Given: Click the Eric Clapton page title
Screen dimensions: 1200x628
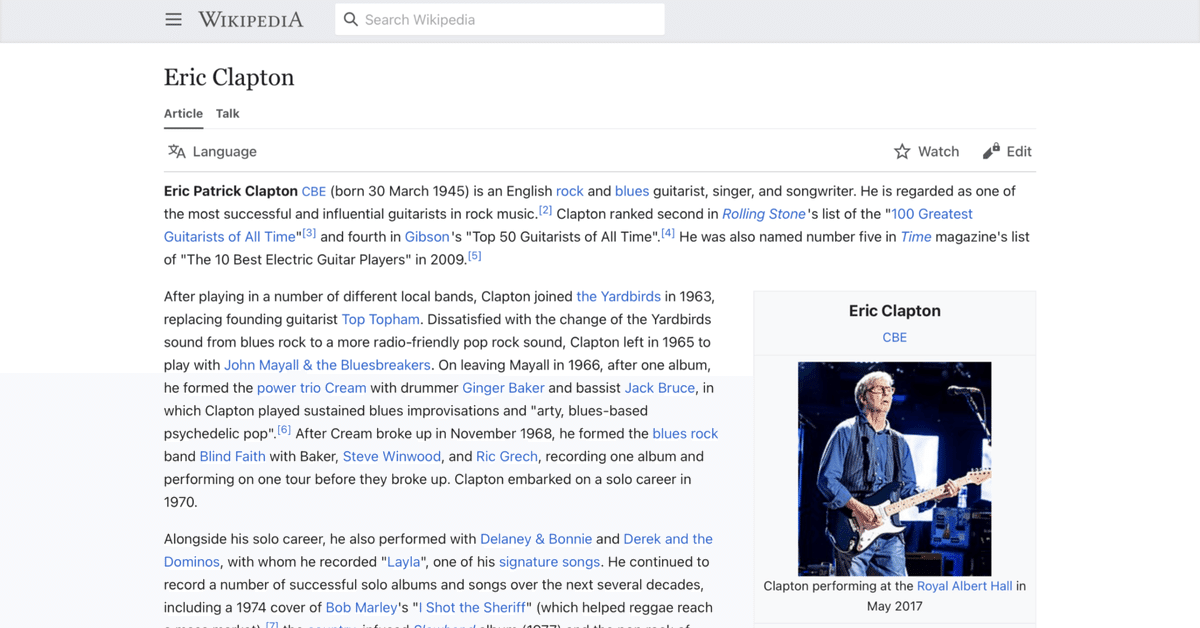Looking at the screenshot, I should pos(229,78).
